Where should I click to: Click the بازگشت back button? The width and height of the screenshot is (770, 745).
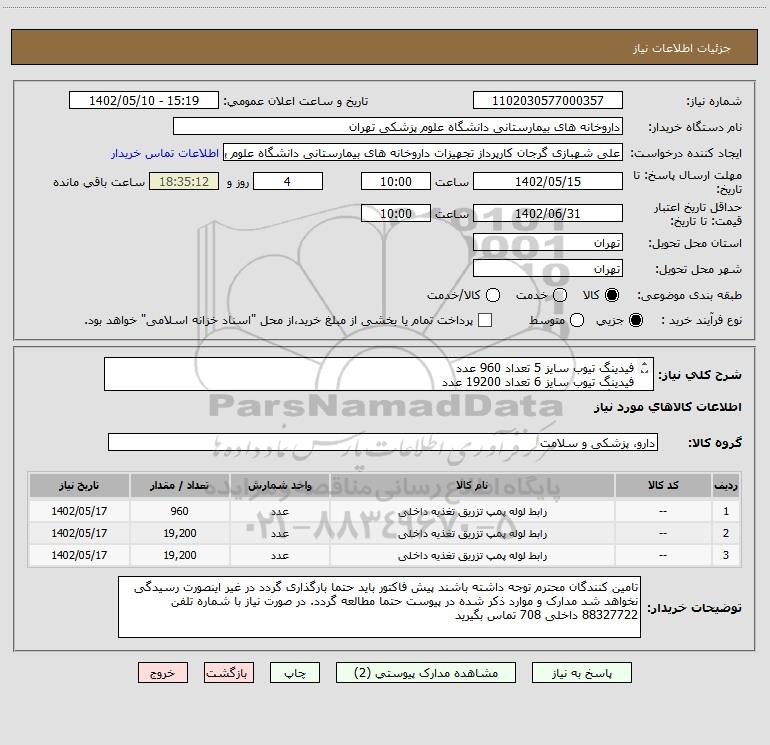[229, 673]
